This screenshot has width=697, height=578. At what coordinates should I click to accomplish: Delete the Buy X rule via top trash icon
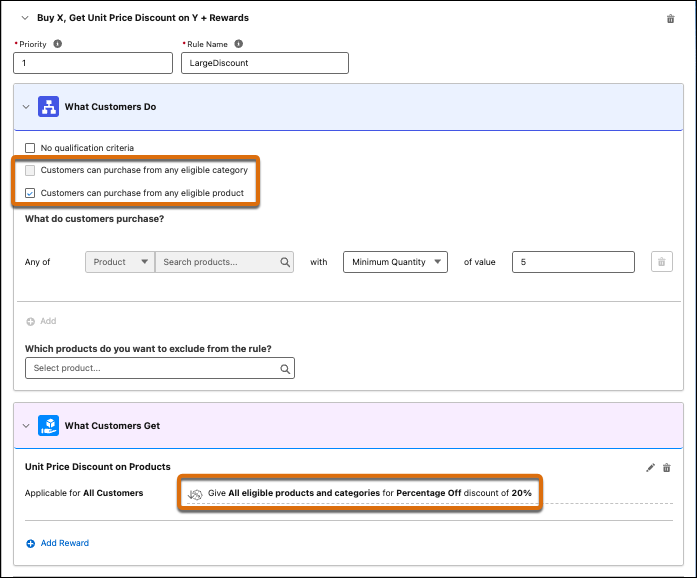point(670,19)
